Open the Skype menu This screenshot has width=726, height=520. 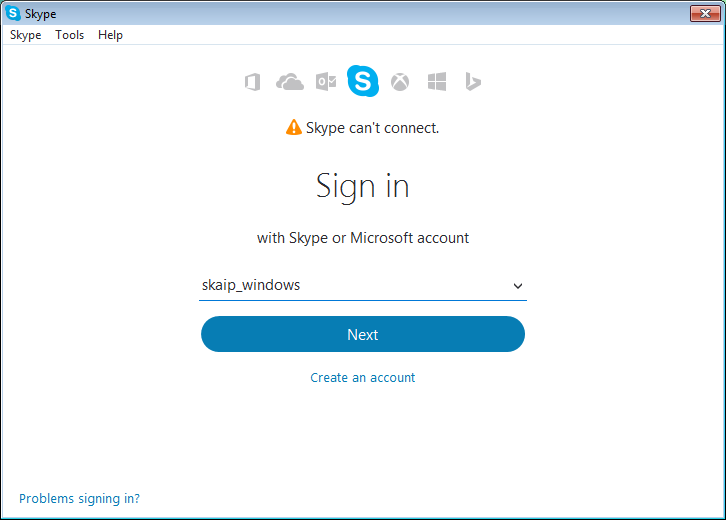coord(25,35)
